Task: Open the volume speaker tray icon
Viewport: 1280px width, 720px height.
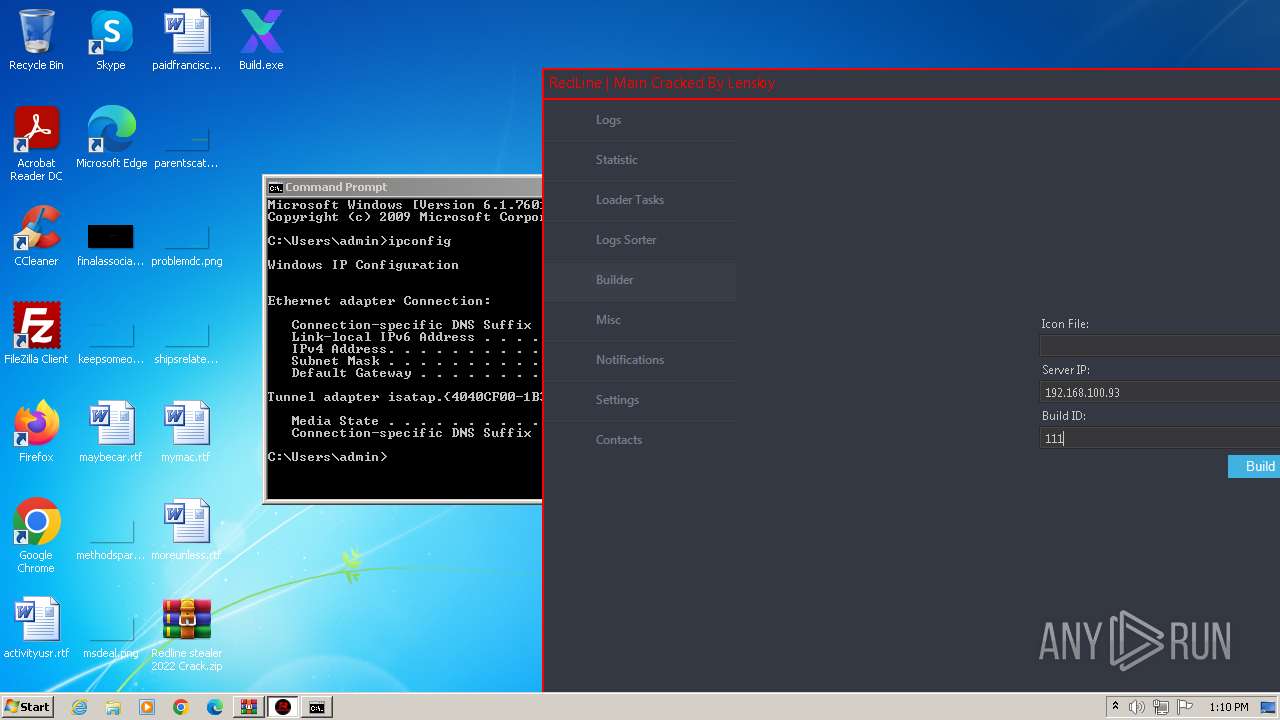Action: point(1137,707)
